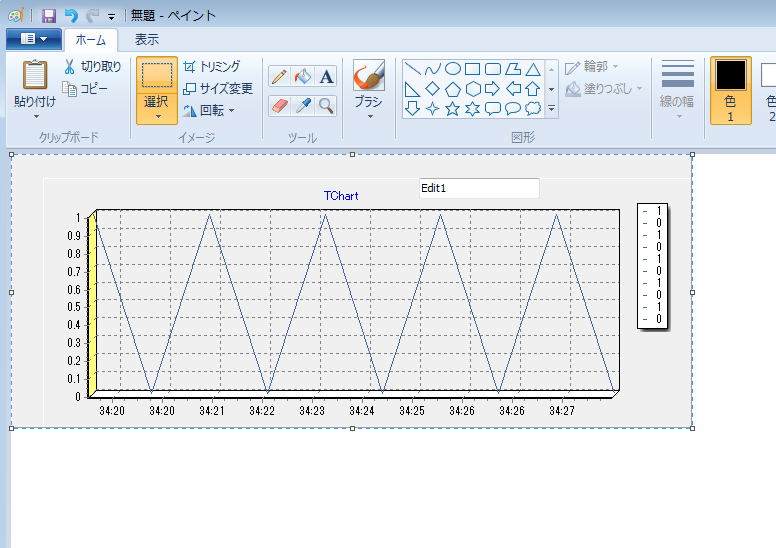The width and height of the screenshot is (776, 548).
Task: Click 切り取り cut button
Action: pos(93,66)
